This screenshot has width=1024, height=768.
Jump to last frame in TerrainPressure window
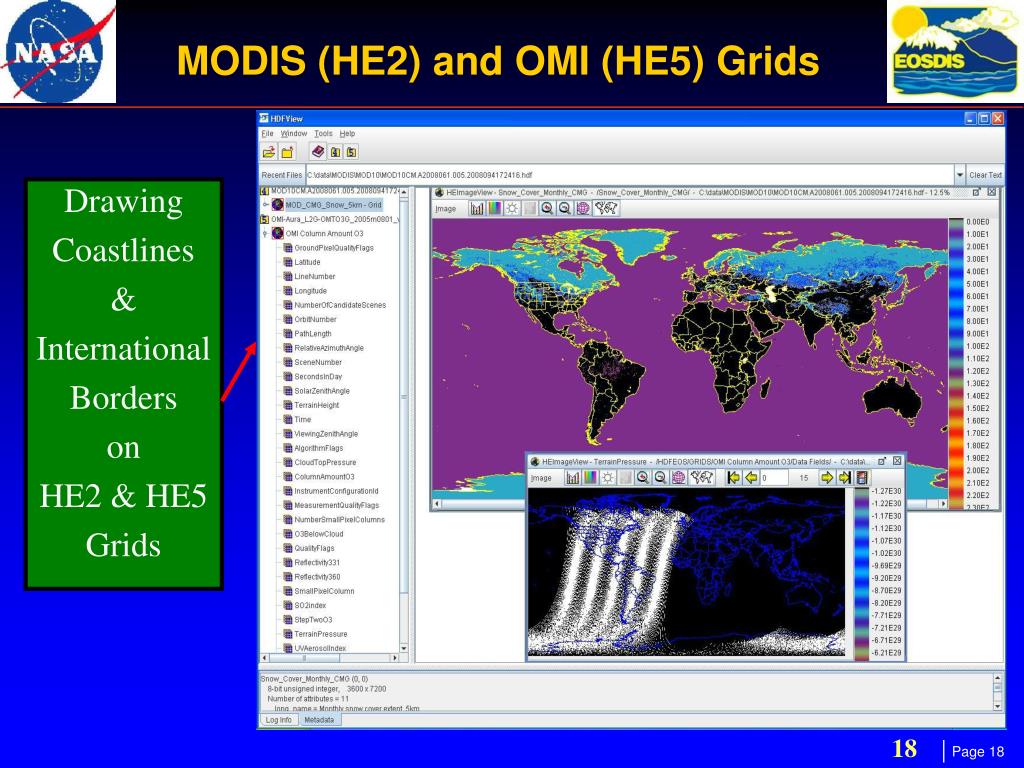844,478
